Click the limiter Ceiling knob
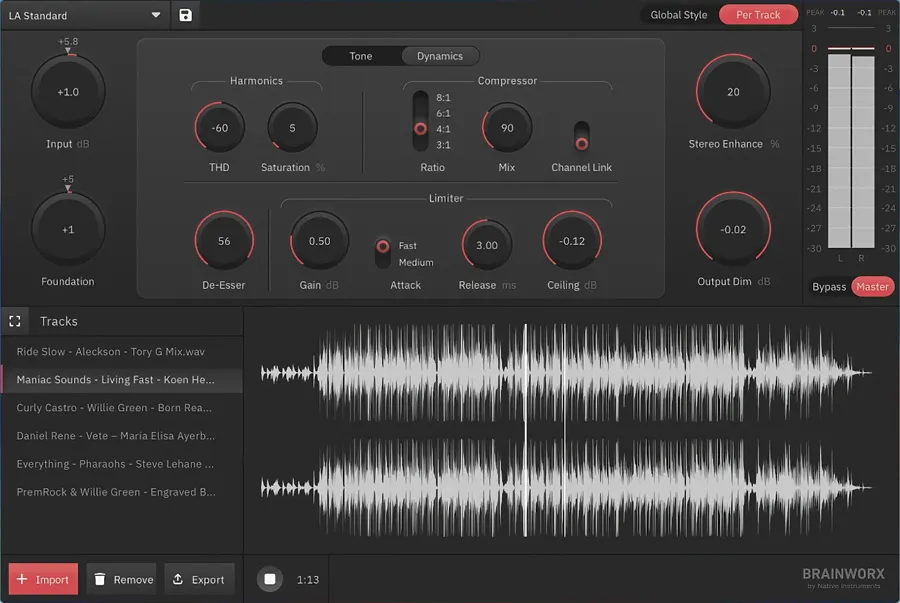The image size is (900, 603). [x=572, y=241]
